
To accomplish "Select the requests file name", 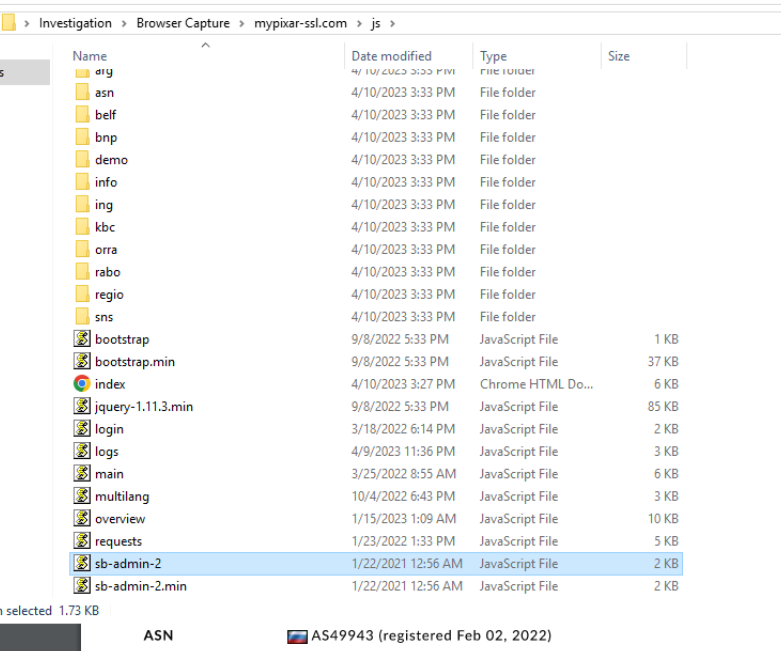I will pos(118,541).
